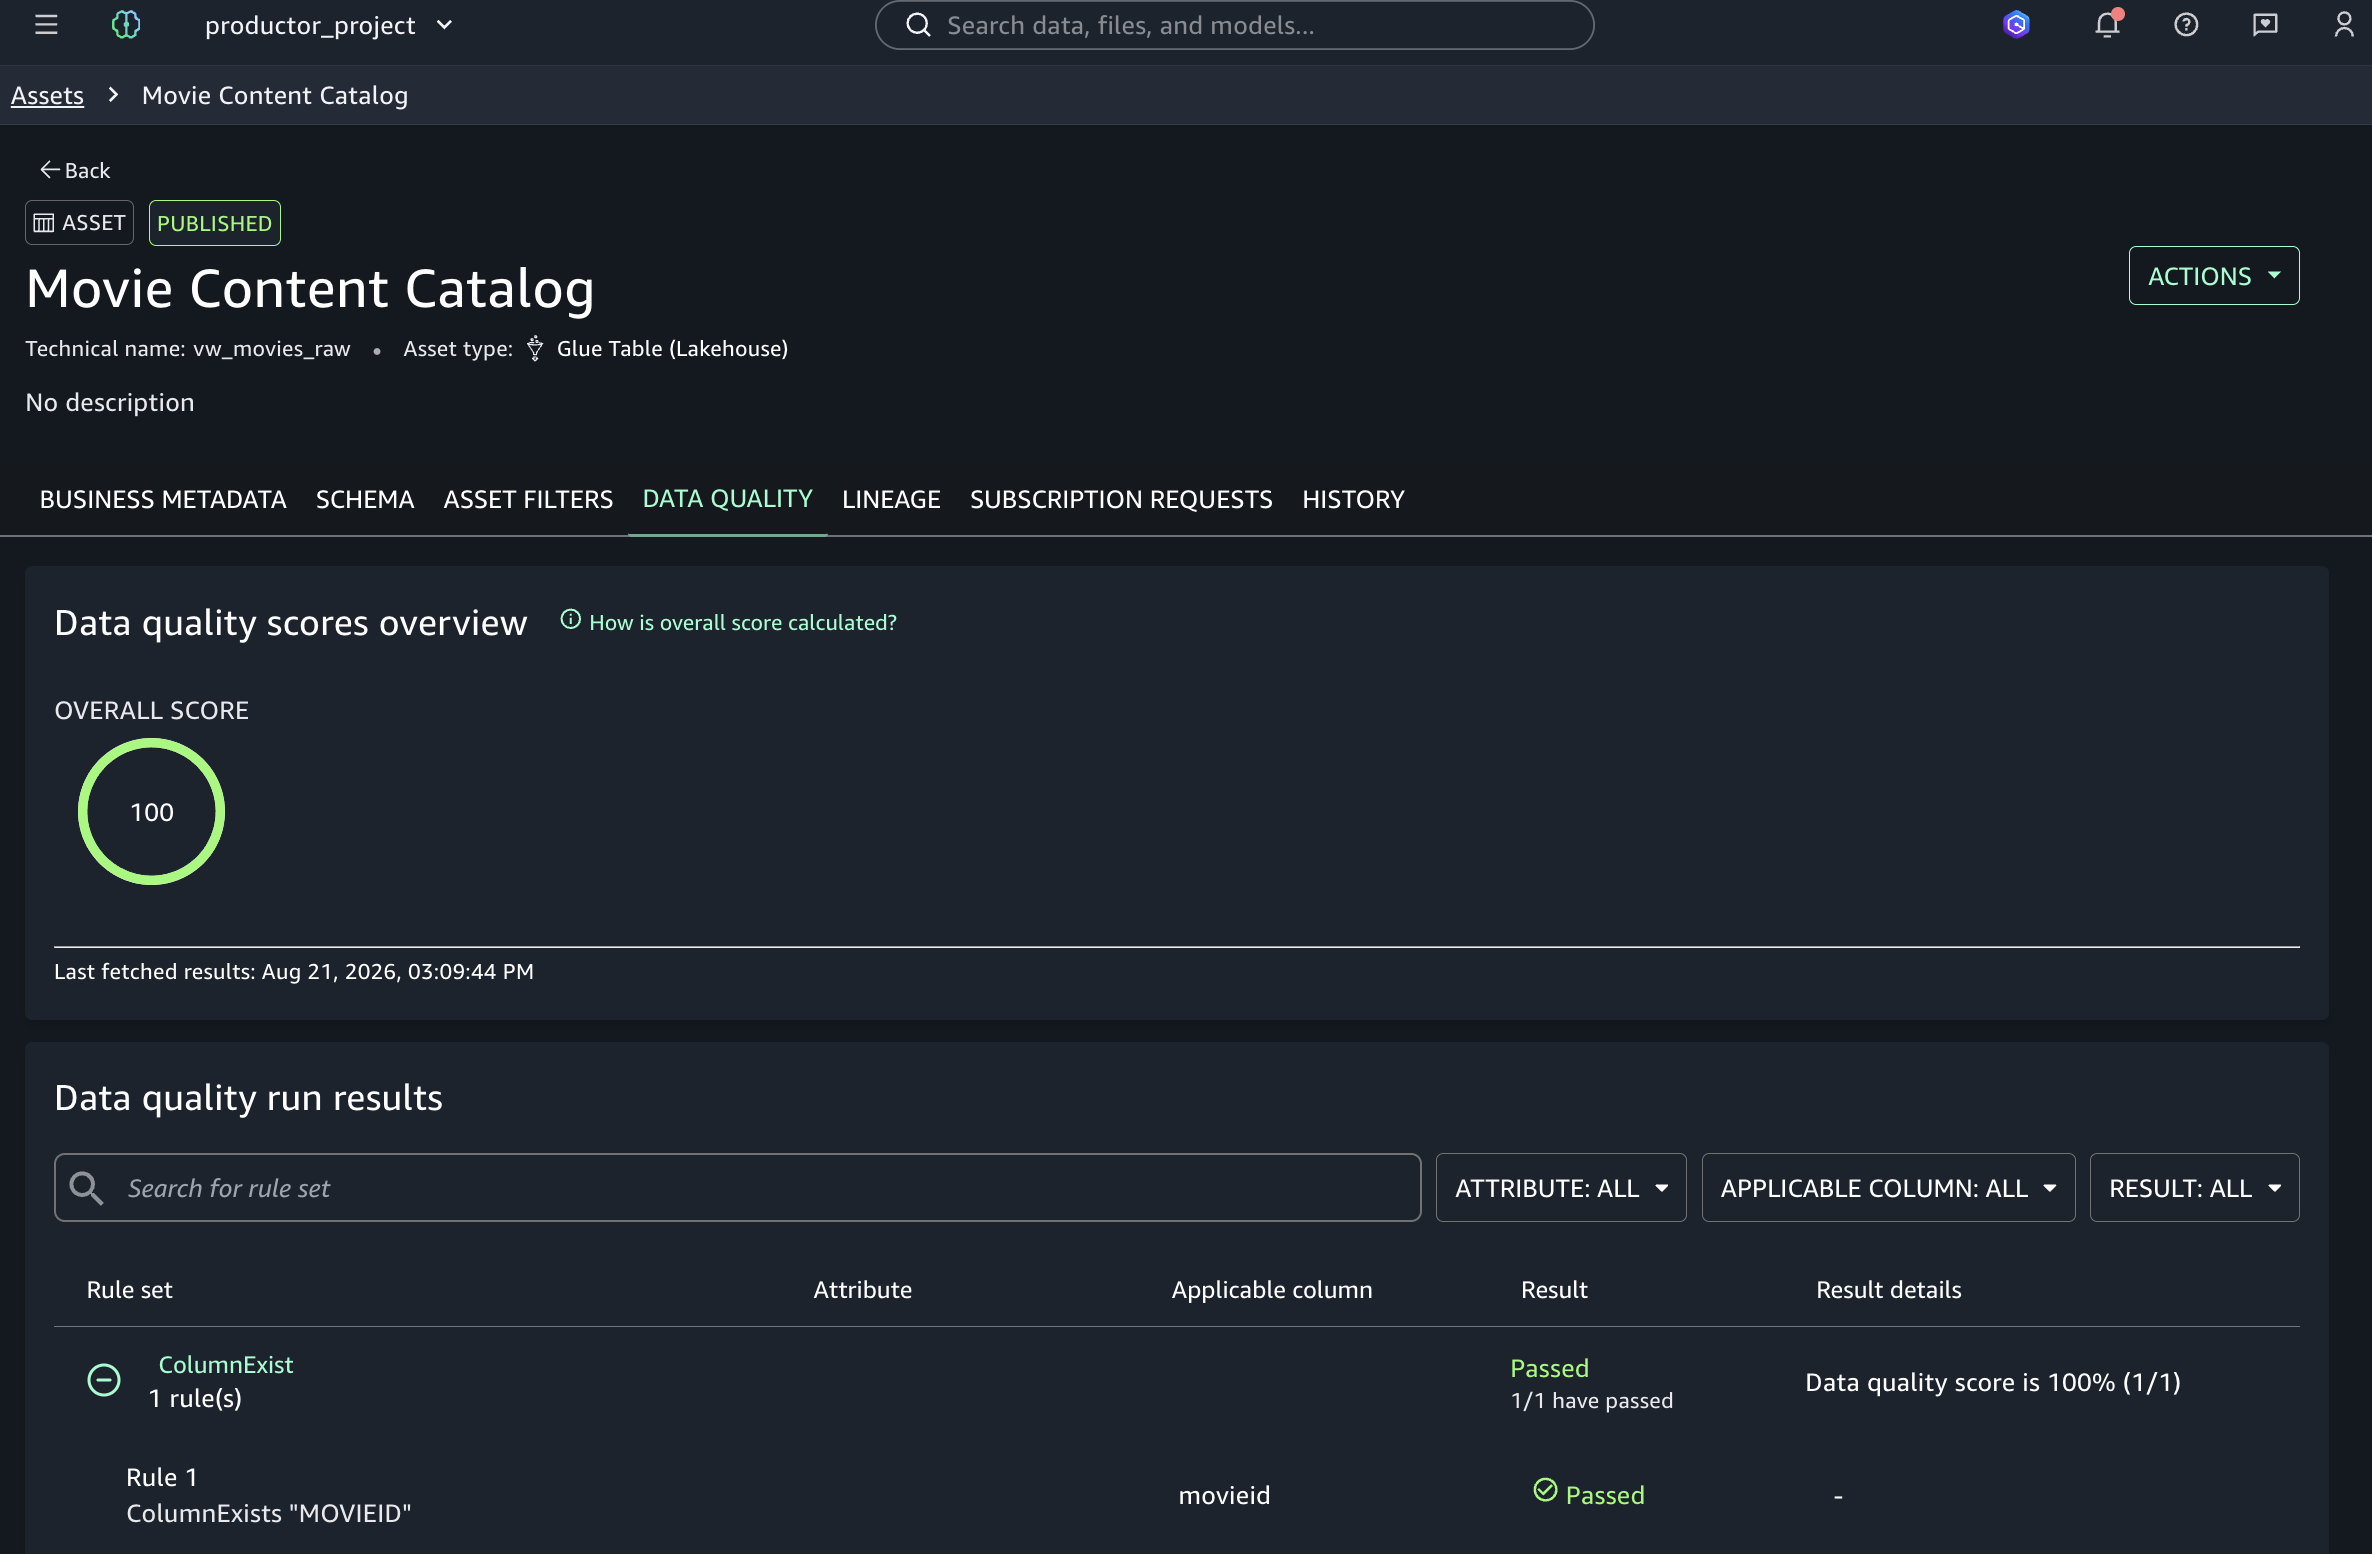Focus the Search for rule set field
The height and width of the screenshot is (1554, 2372).
738,1187
